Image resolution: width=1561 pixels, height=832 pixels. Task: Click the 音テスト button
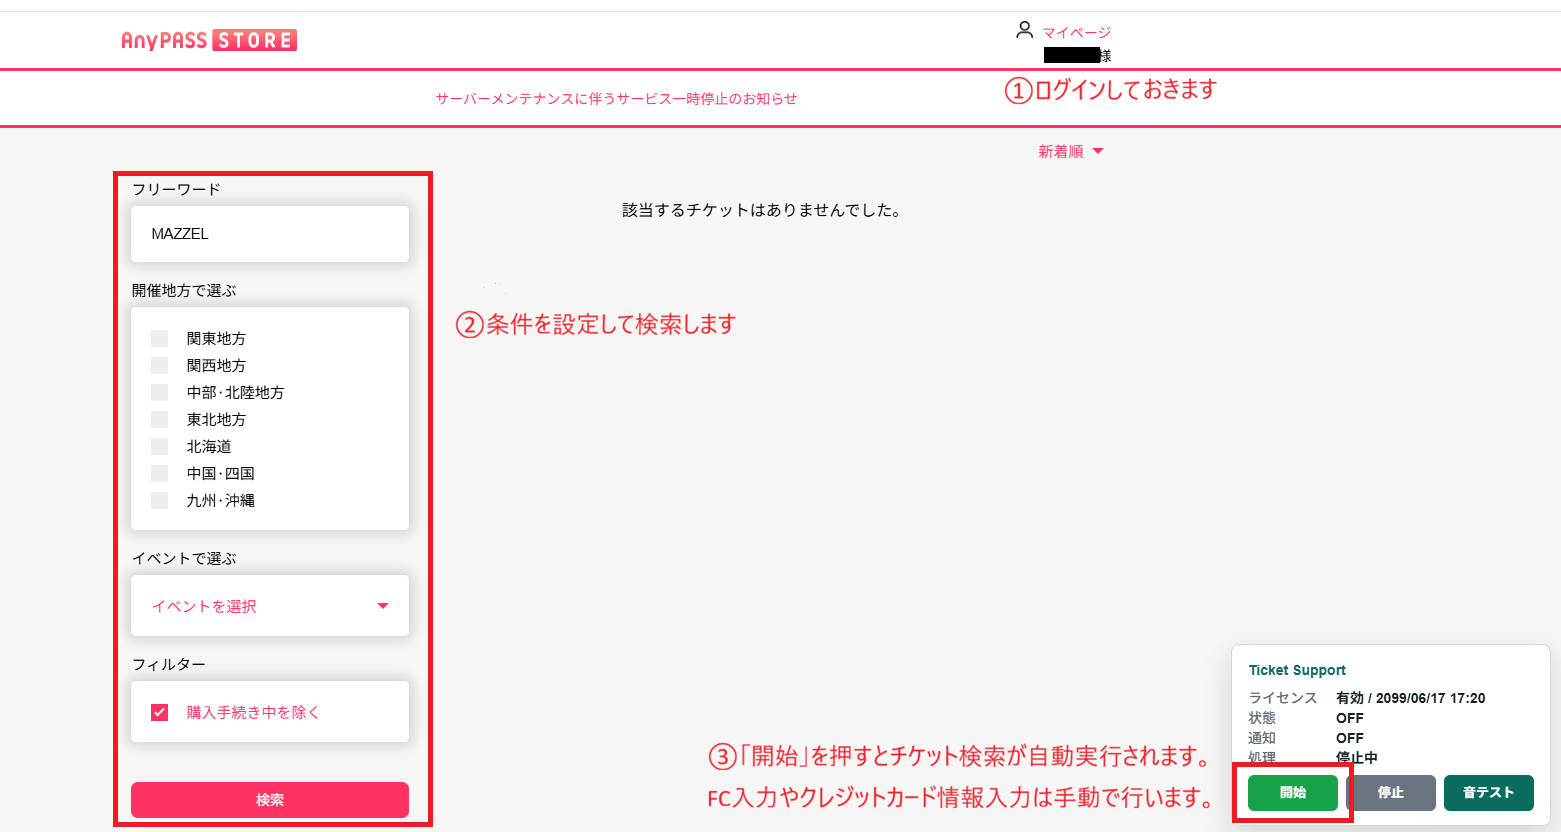[x=1489, y=793]
